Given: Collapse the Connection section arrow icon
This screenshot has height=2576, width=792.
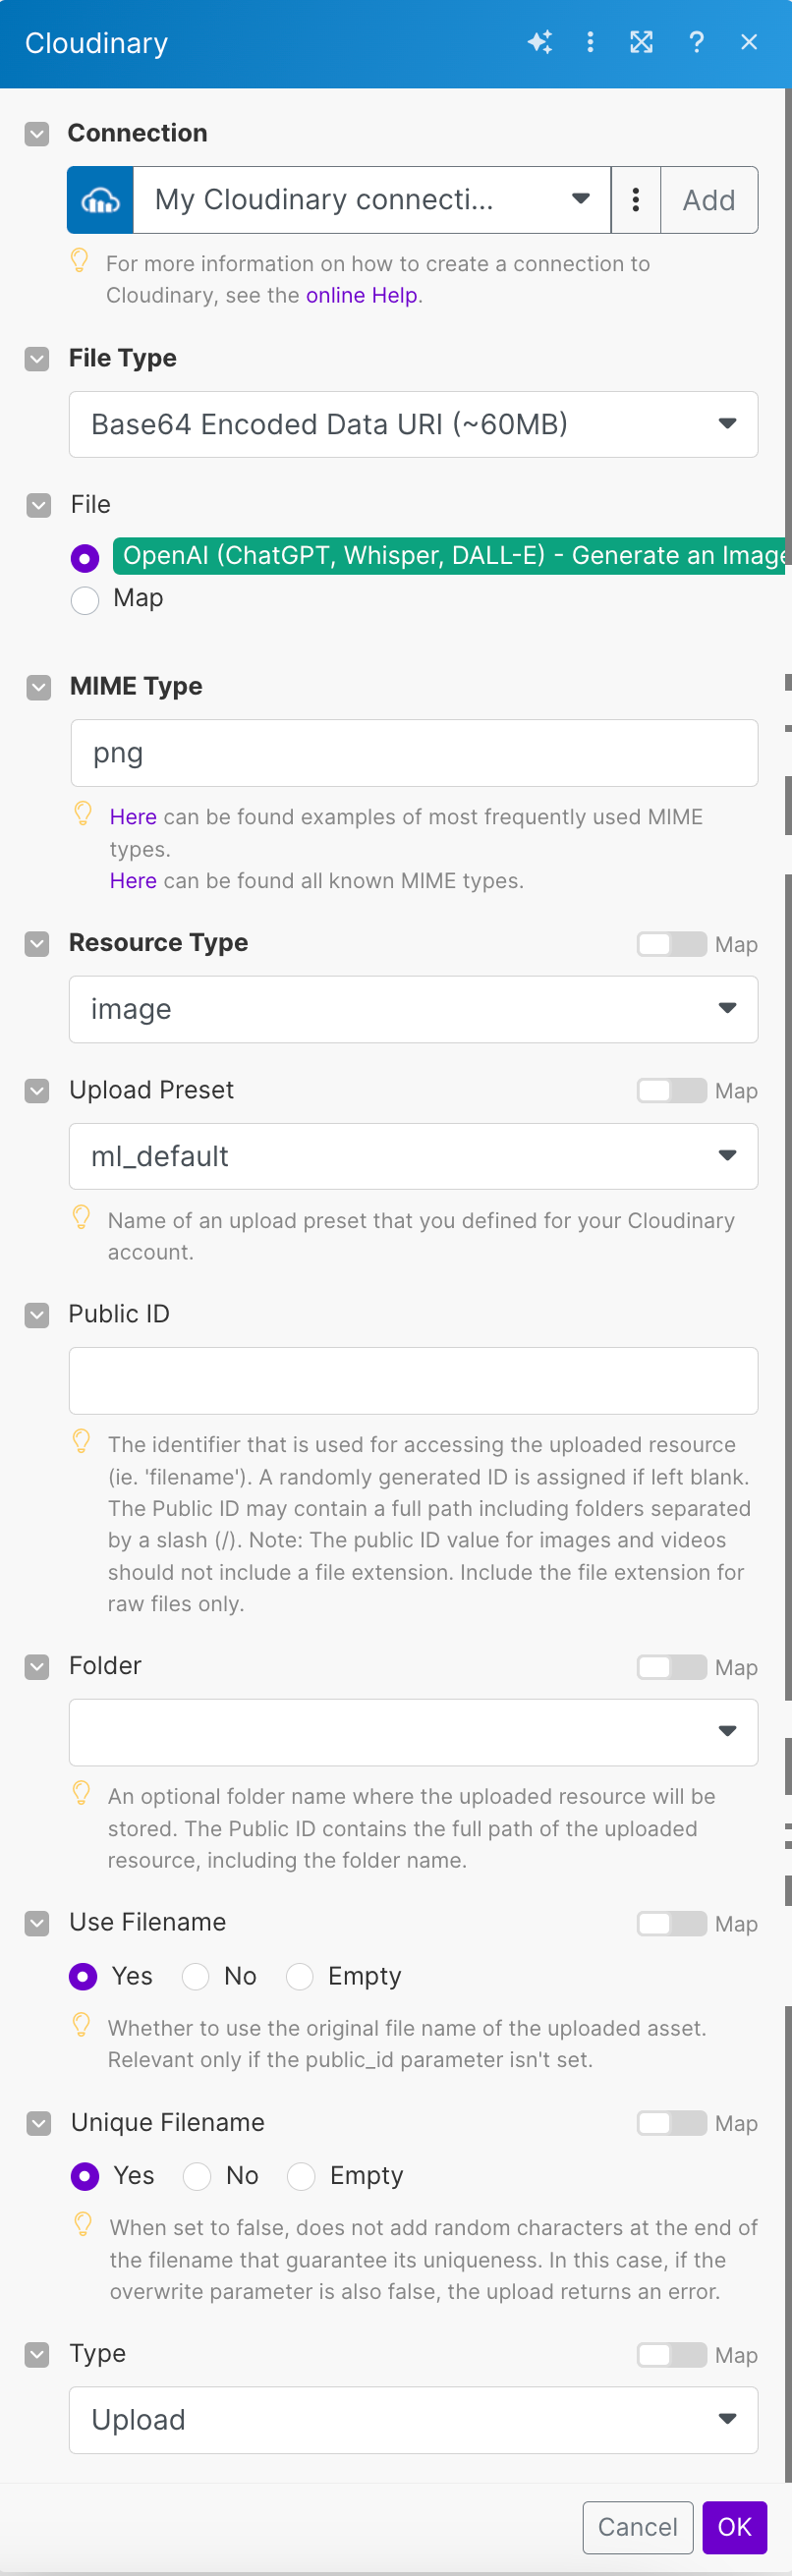Looking at the screenshot, I should tap(37, 134).
